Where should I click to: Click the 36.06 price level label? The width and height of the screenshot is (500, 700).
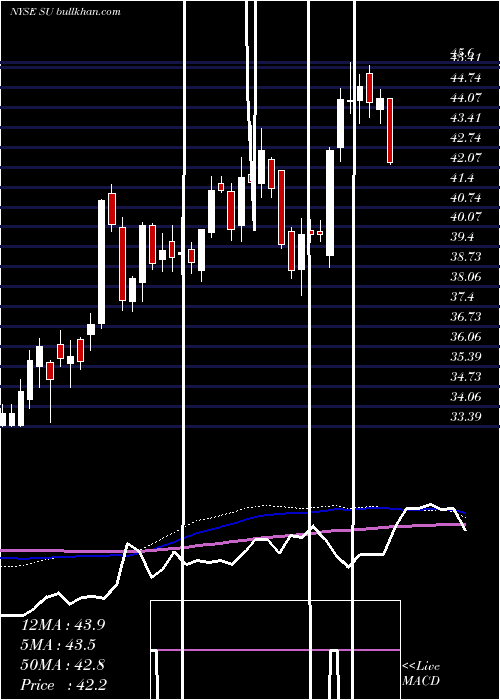point(466,336)
